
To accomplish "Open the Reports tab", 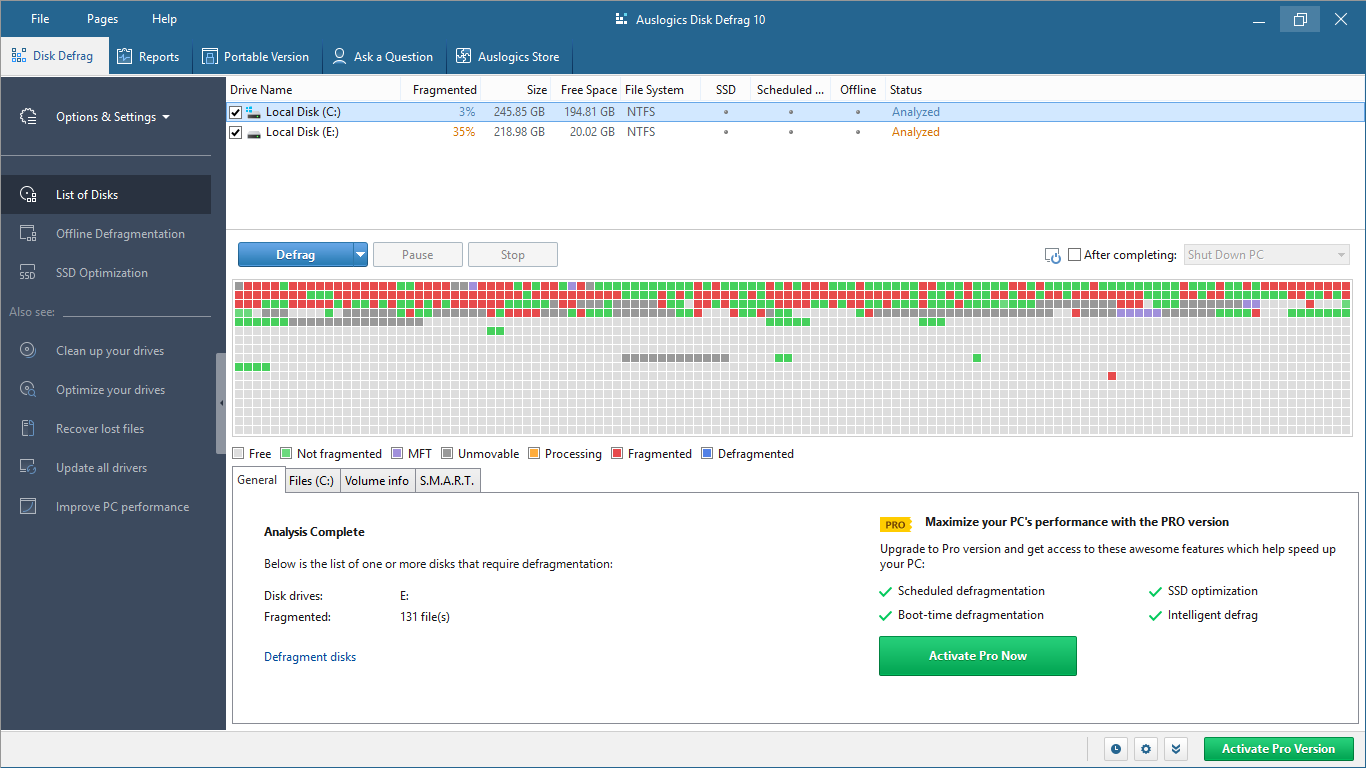I will [148, 57].
